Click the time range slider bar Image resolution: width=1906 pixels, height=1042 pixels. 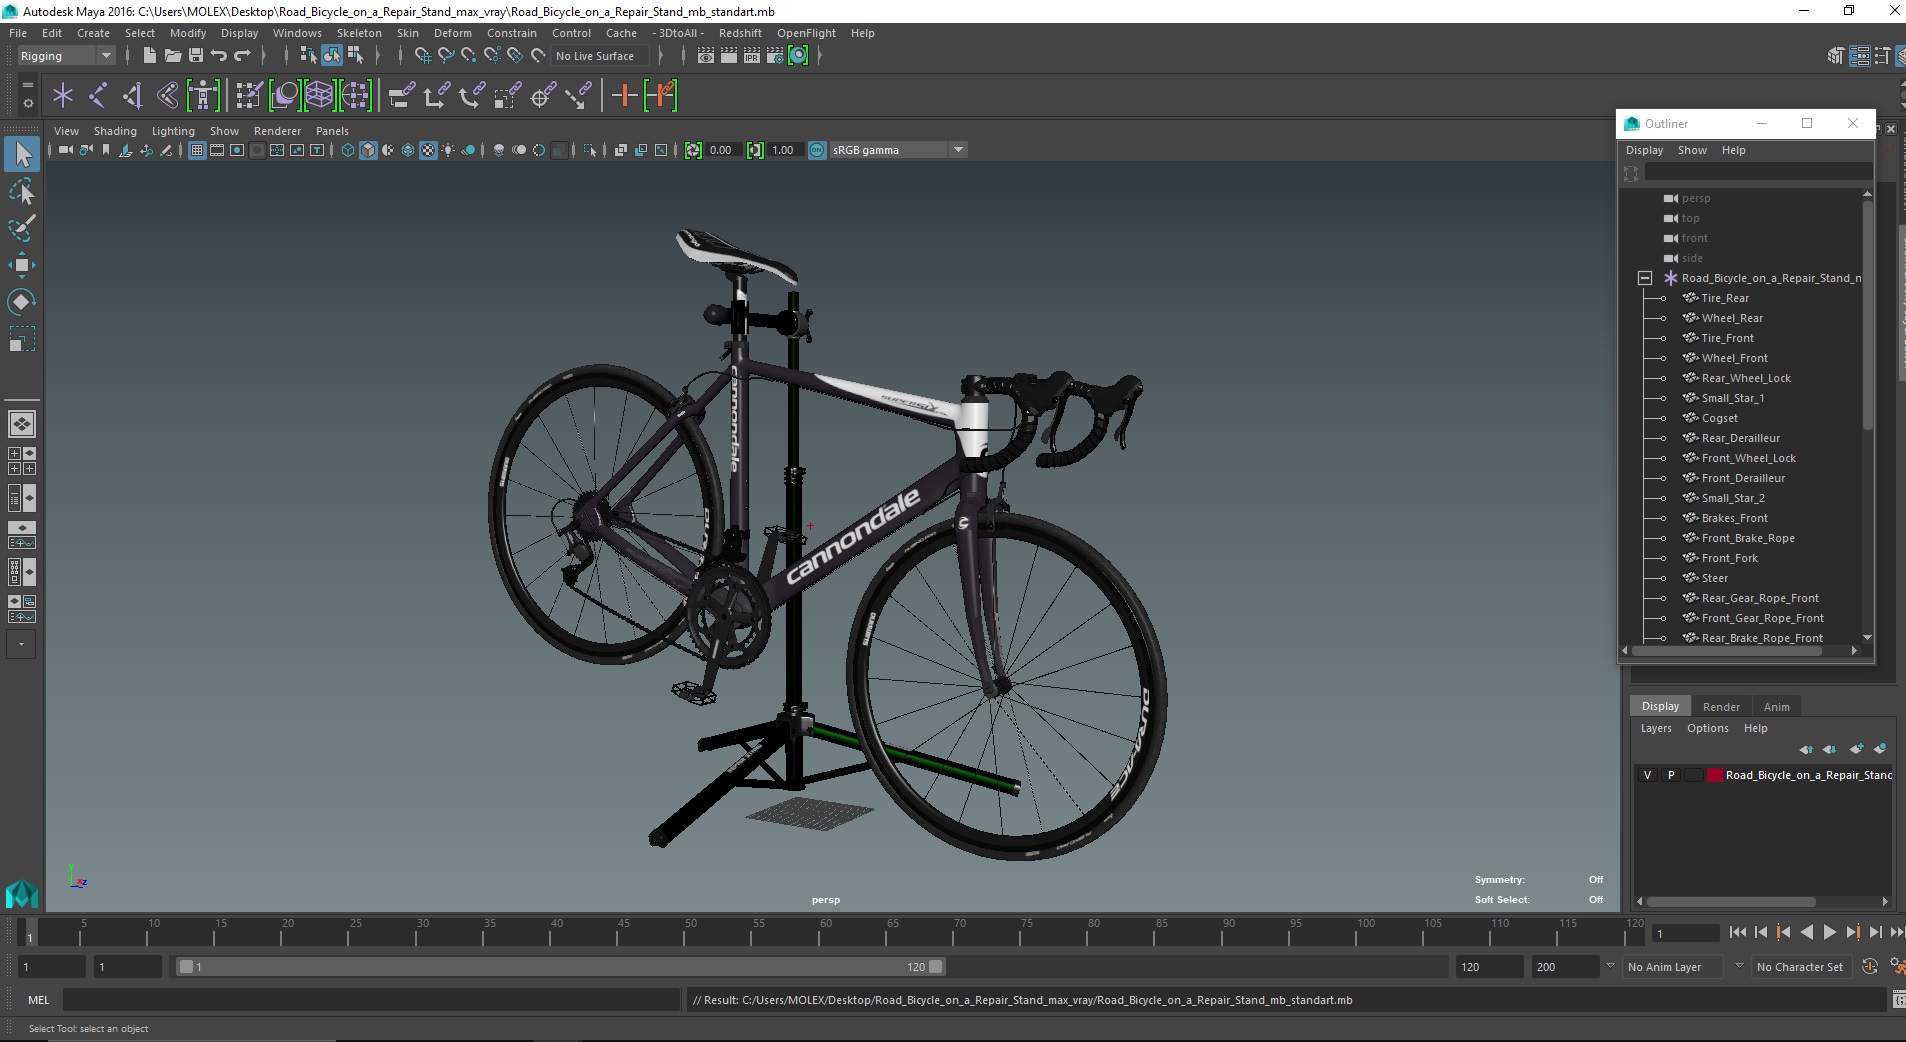[560, 967]
